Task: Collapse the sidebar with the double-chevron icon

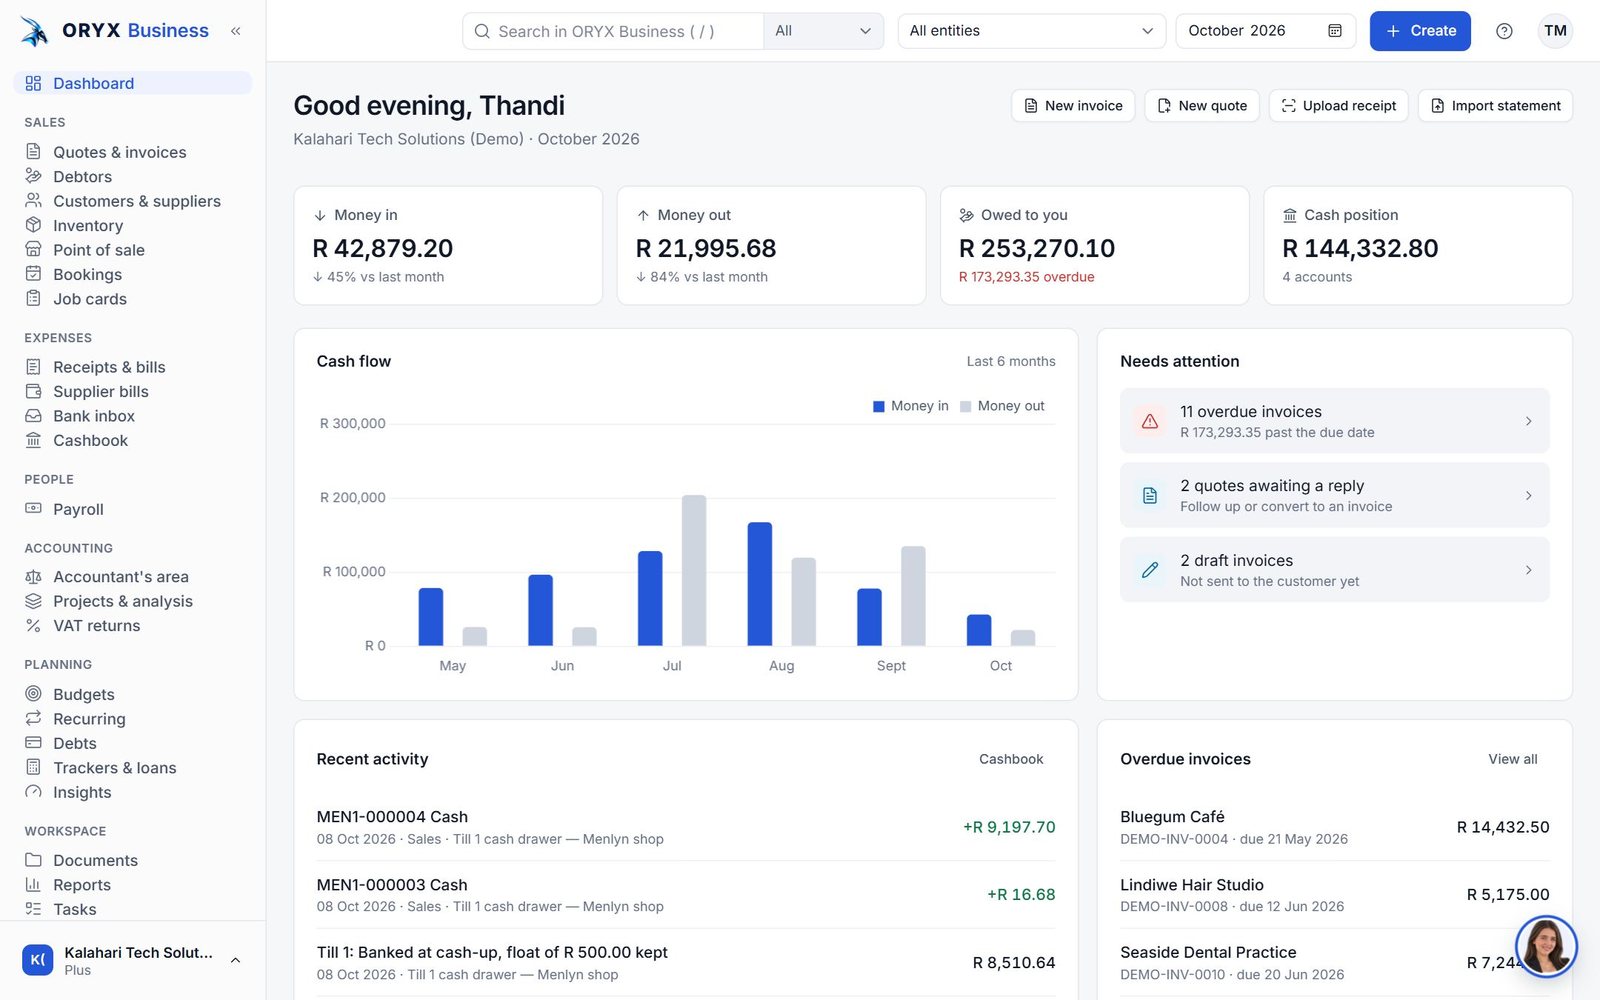Action: 236,31
